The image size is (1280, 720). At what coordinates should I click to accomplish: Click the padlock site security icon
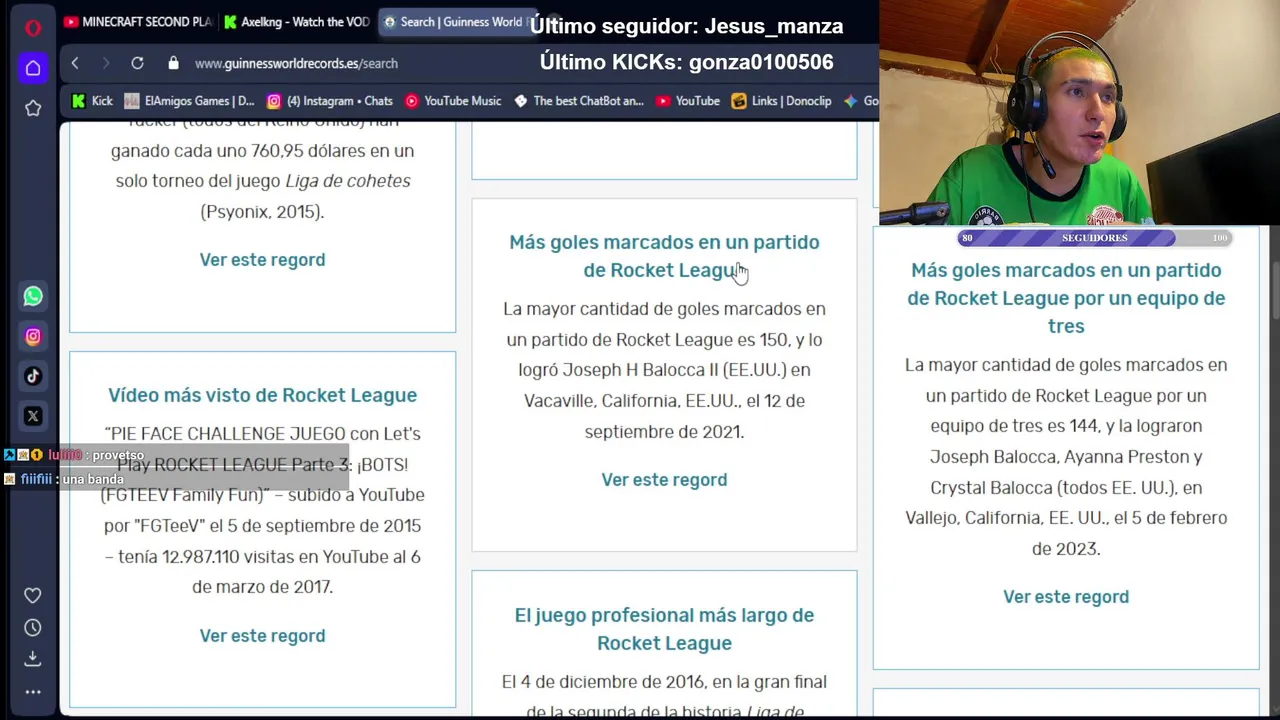pos(174,63)
